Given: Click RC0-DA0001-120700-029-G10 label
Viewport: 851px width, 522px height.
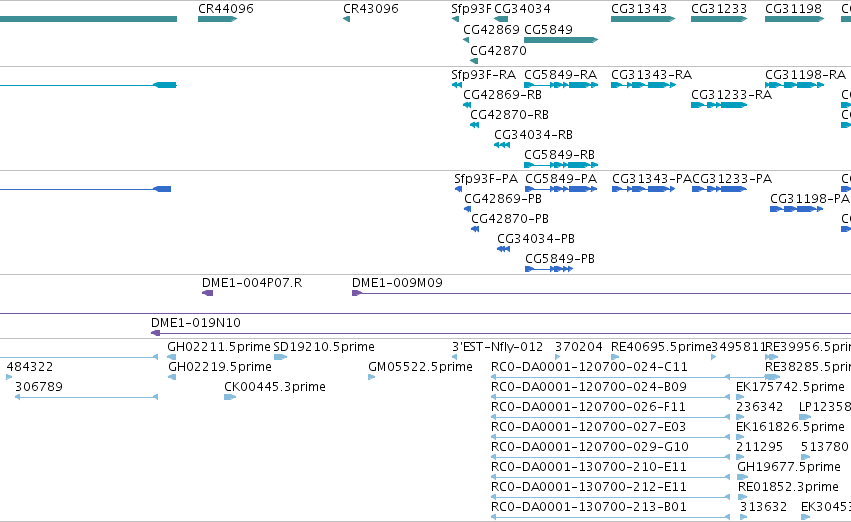Looking at the screenshot, I should click(x=589, y=447).
